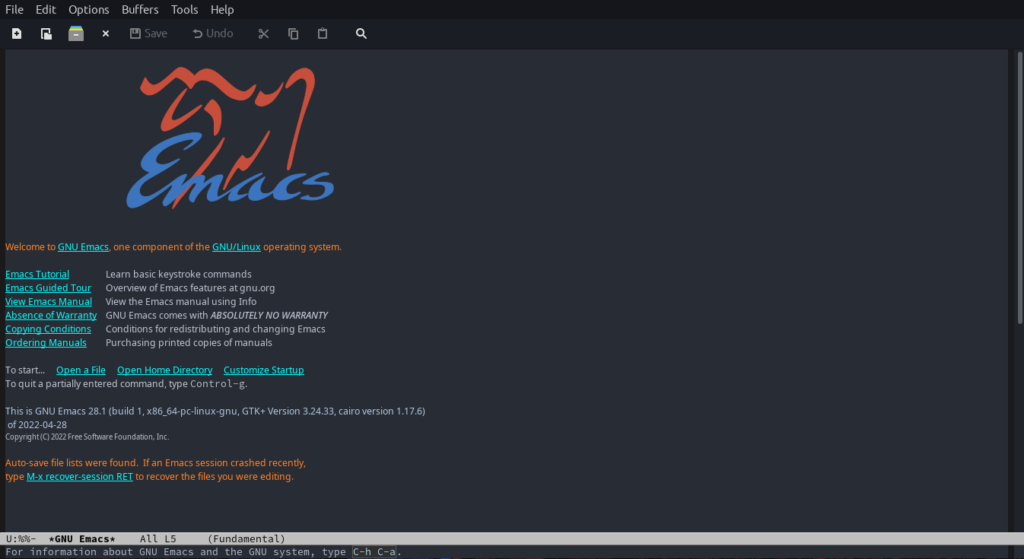Click the Open a File link
Screen dimensions: 1024x559
(x=81, y=370)
